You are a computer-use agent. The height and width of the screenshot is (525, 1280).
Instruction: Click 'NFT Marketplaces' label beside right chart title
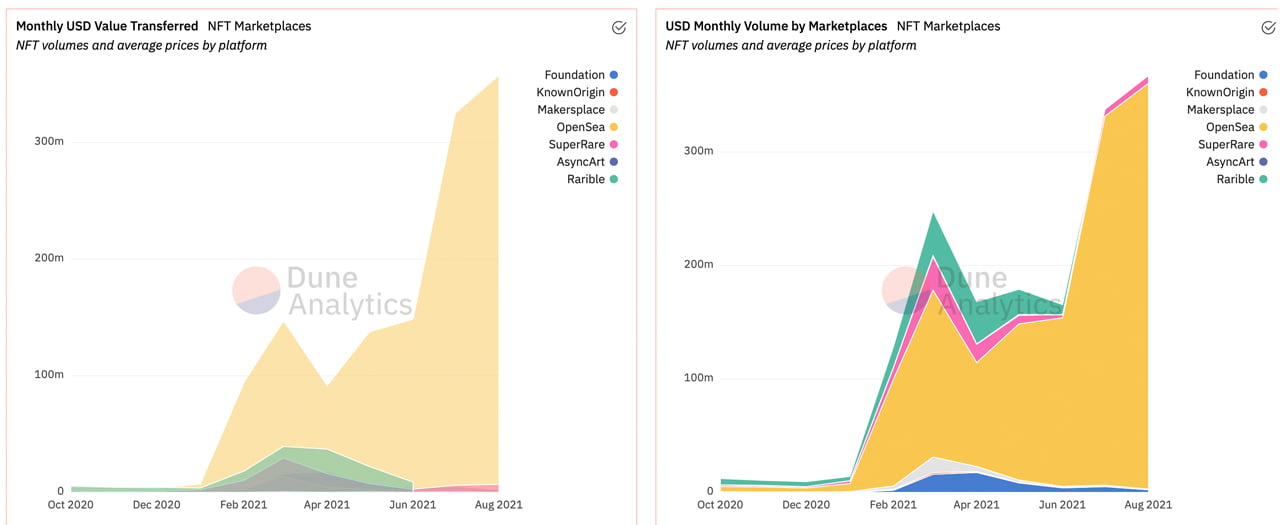[948, 26]
